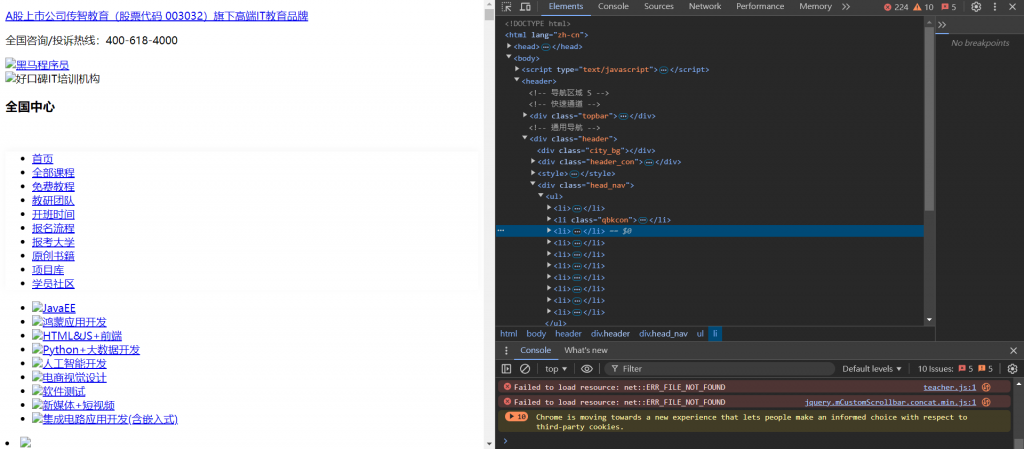Click the ellipsis badge inside the head tag

tap(546, 47)
